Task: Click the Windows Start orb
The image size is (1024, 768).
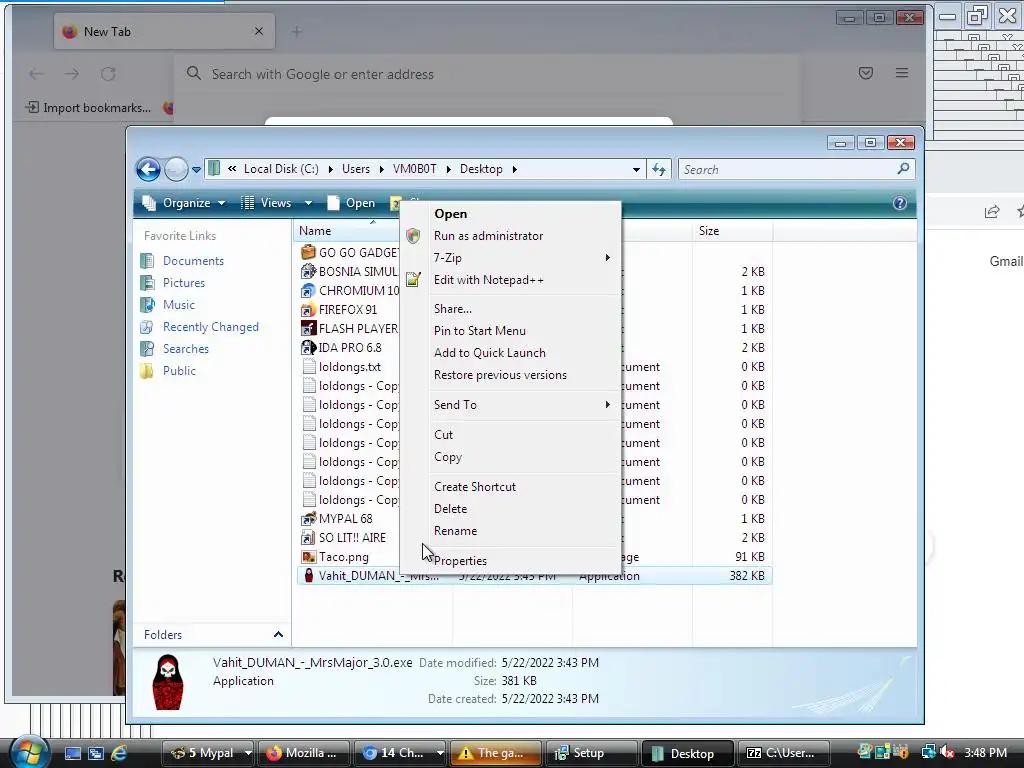Action: 29,752
